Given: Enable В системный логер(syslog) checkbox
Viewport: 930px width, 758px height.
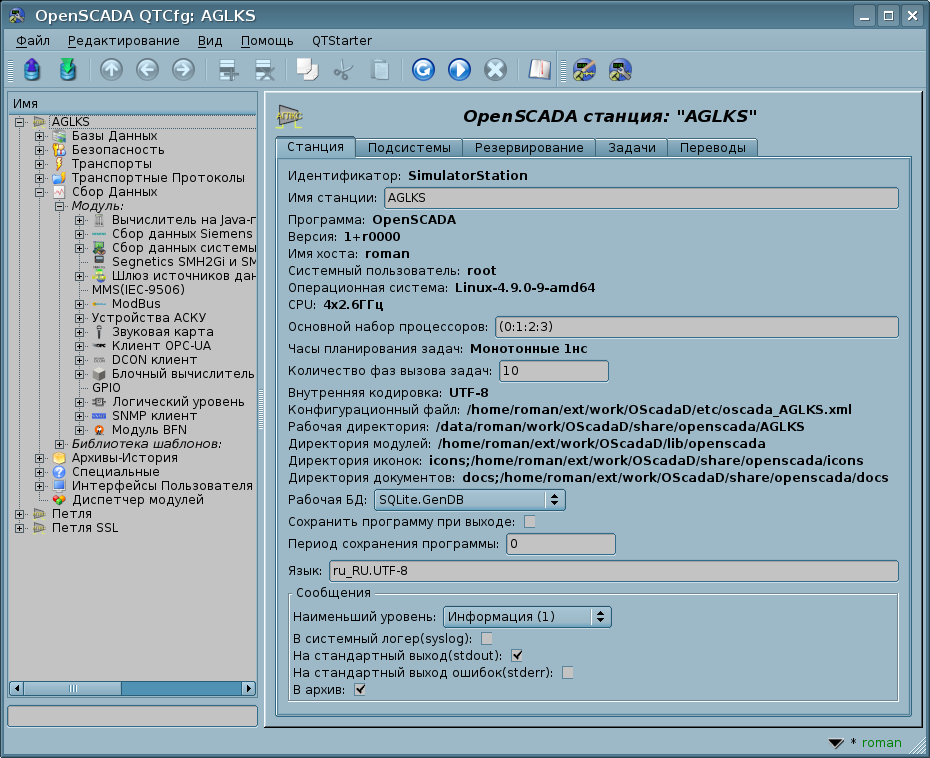Looking at the screenshot, I should (x=486, y=639).
